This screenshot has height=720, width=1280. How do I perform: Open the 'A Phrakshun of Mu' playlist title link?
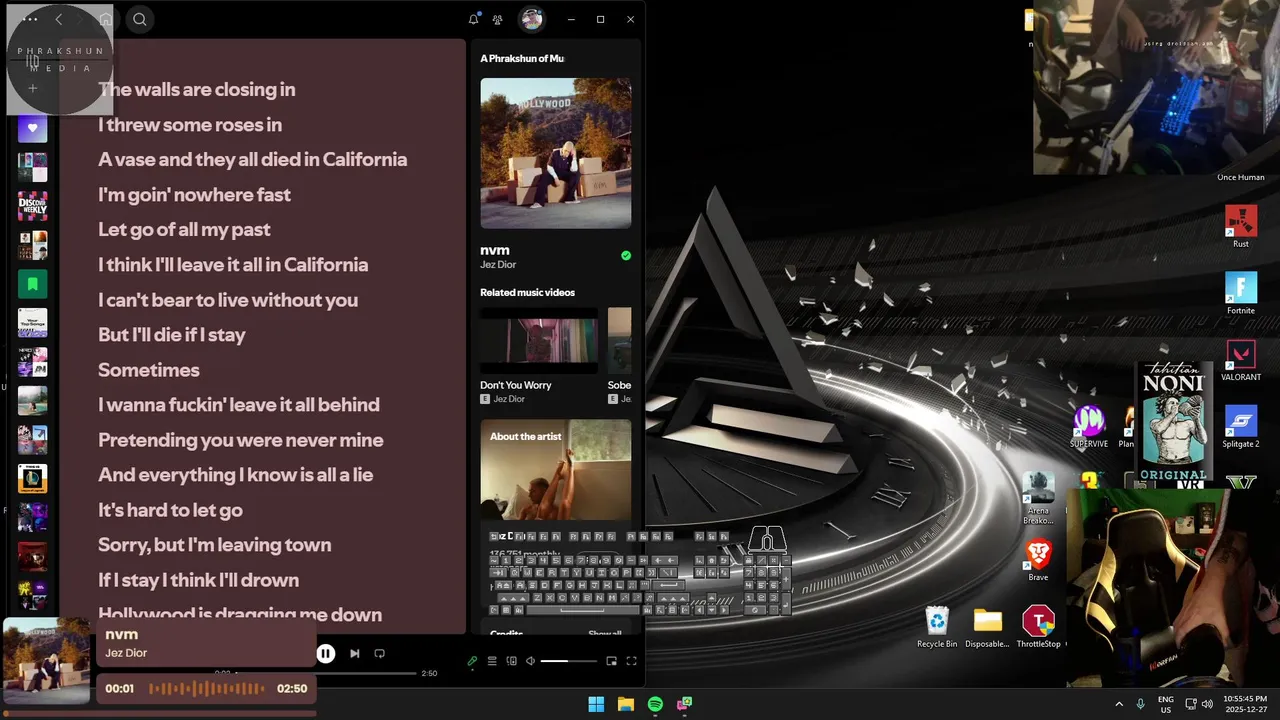(x=522, y=58)
